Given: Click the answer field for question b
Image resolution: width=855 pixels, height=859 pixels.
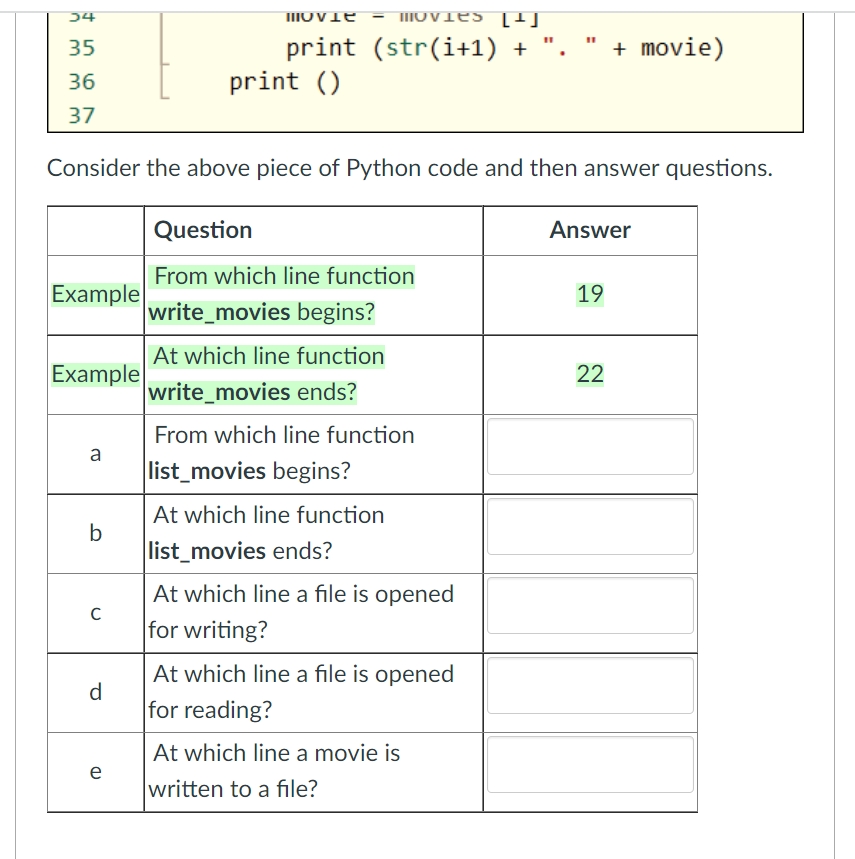Looking at the screenshot, I should pos(589,527).
